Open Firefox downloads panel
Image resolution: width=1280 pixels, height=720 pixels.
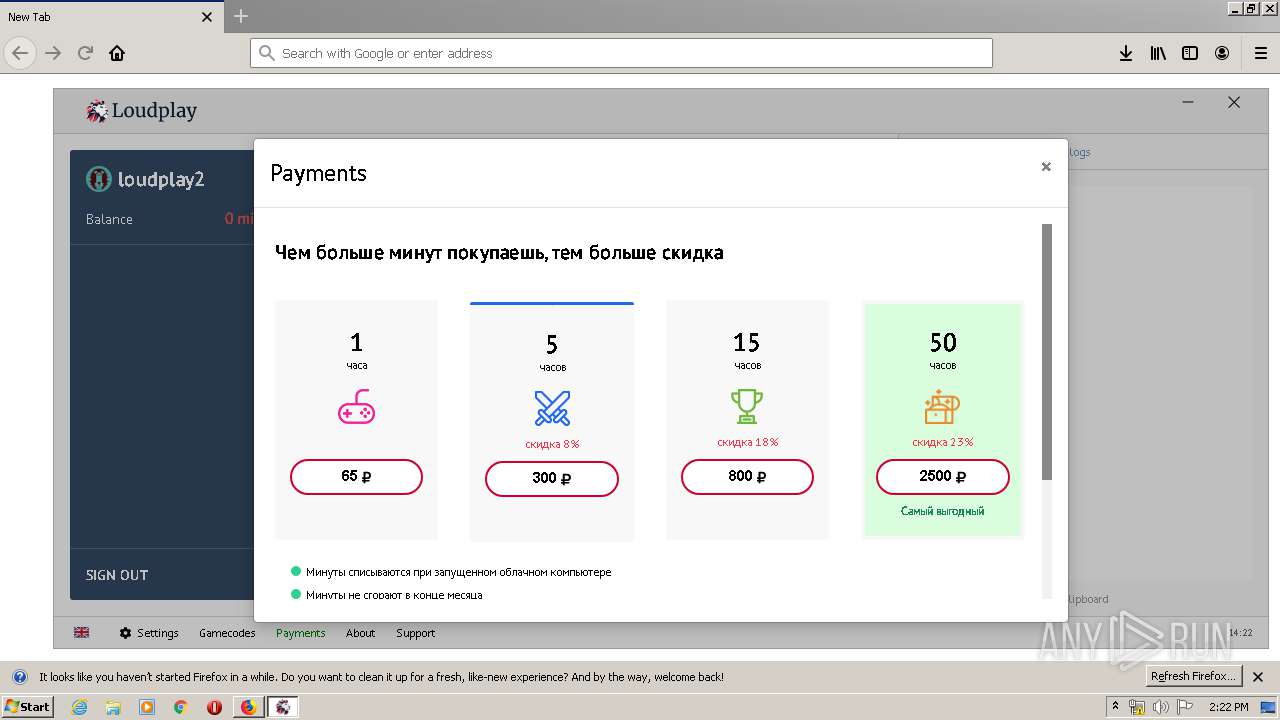tap(1126, 53)
